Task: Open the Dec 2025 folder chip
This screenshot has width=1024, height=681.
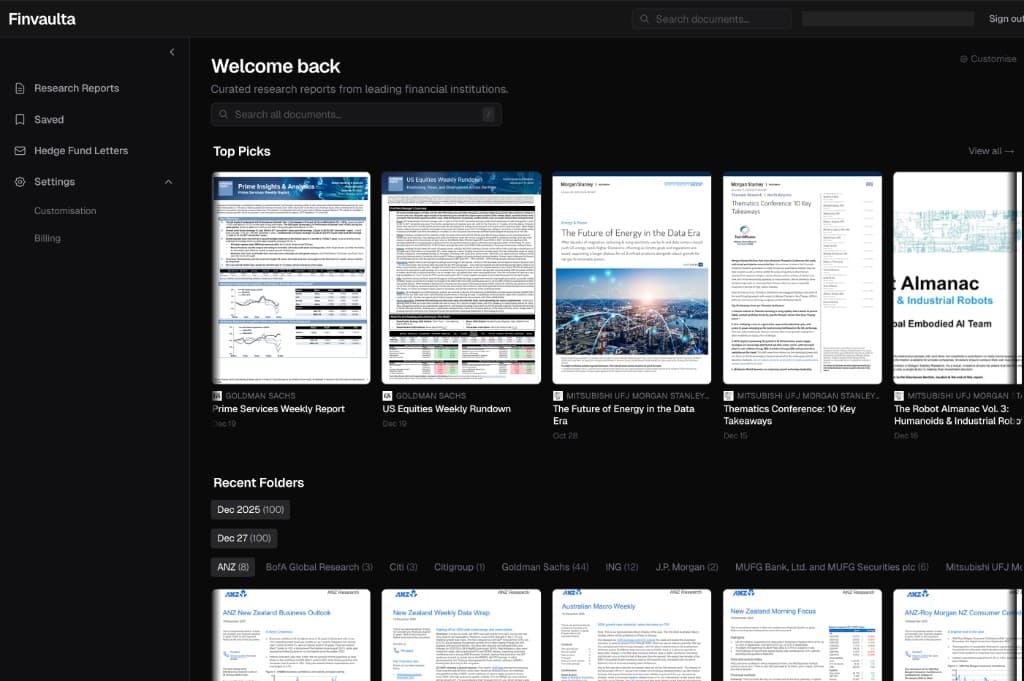Action: coord(250,510)
